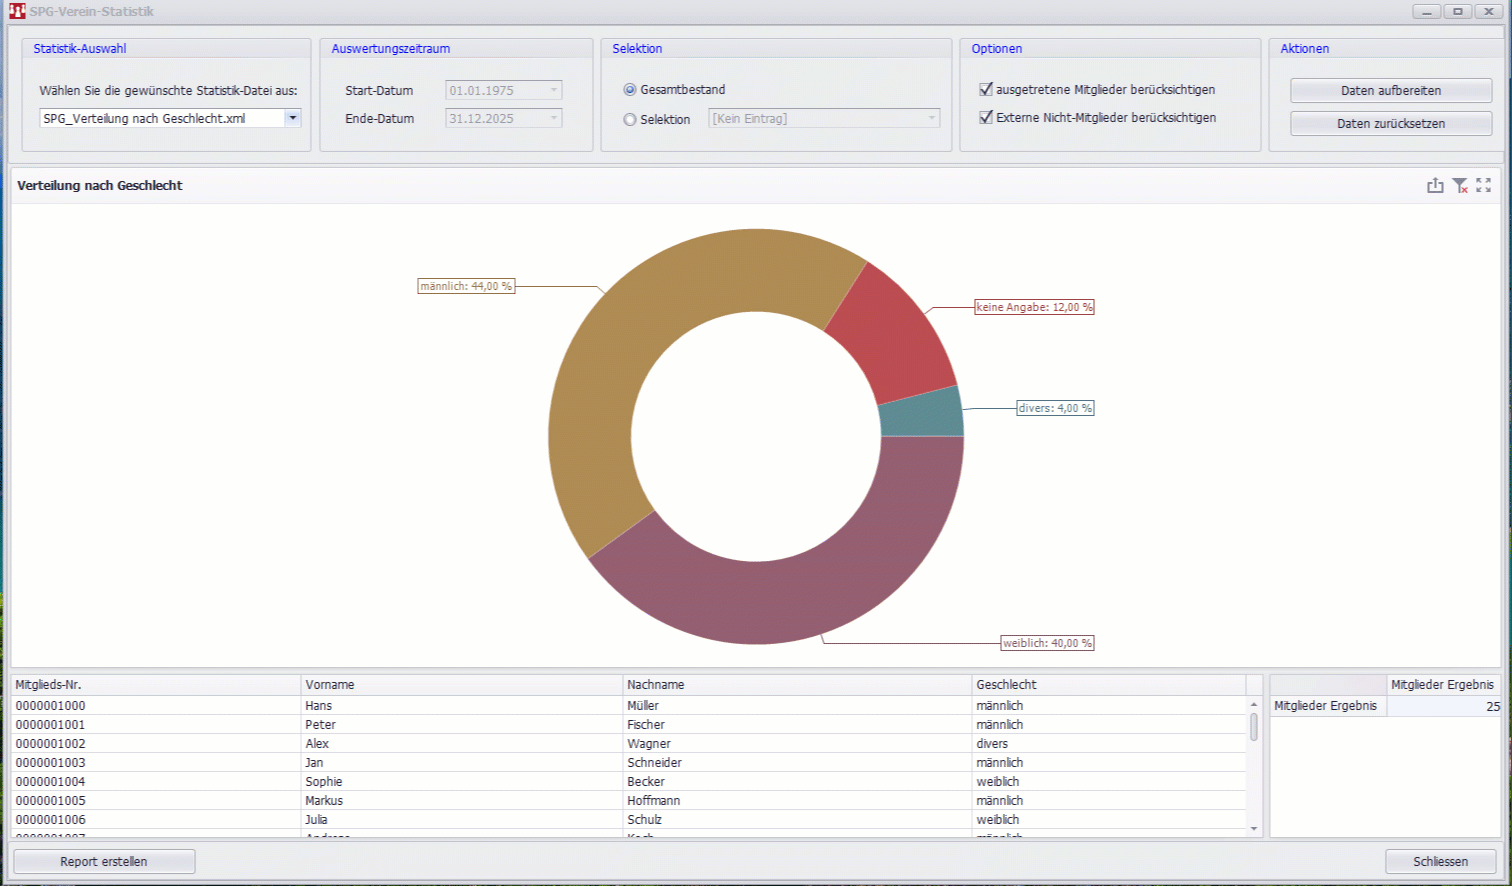
Task: Maximize the SPG-Verein-Statistik window
Action: (1457, 11)
